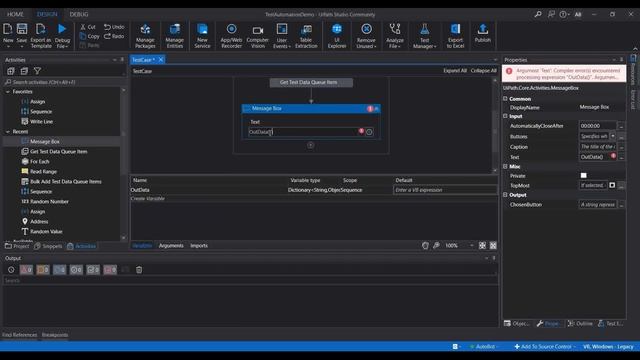The image size is (640, 360).
Task: Switch to the Project panel tab
Action: click(17, 246)
